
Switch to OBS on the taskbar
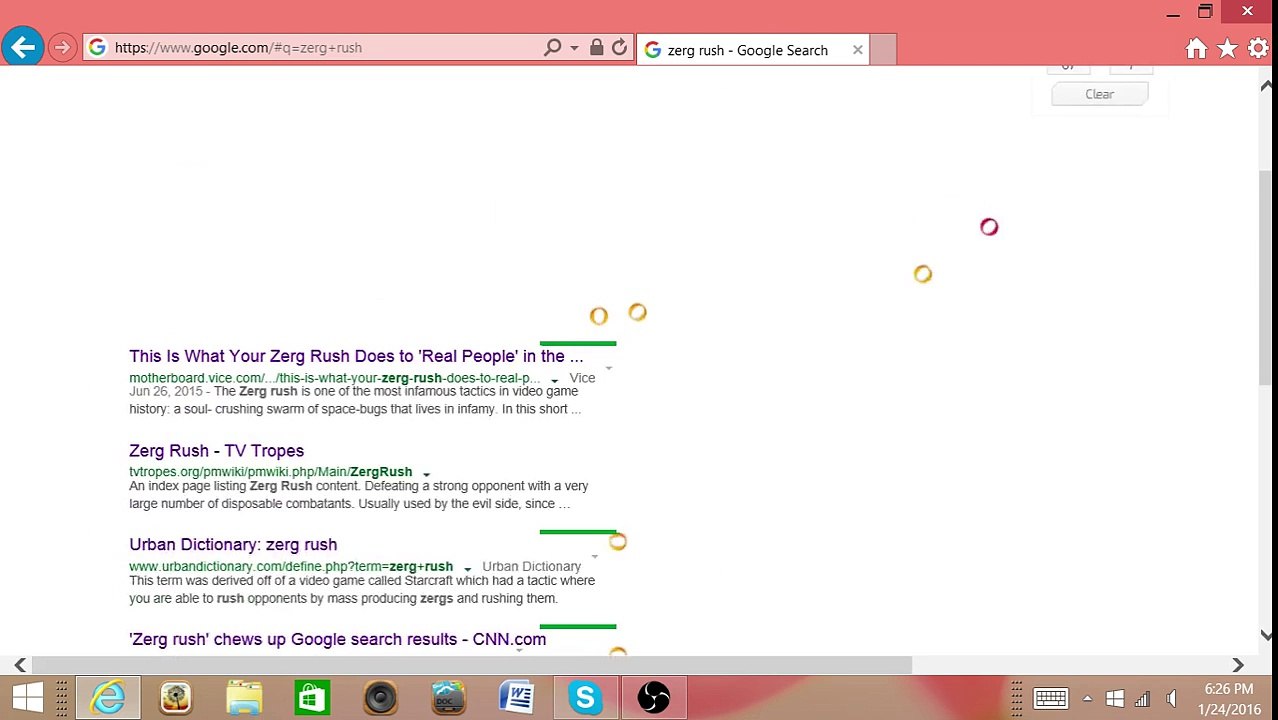653,697
